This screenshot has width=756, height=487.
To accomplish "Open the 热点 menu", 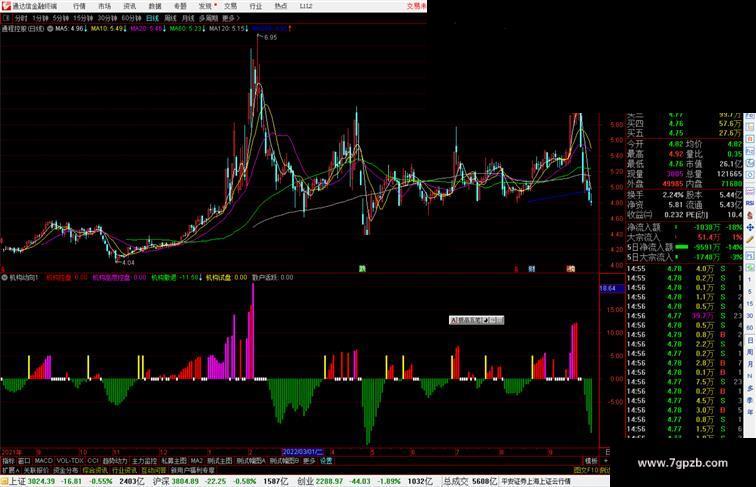I will tap(281, 6).
